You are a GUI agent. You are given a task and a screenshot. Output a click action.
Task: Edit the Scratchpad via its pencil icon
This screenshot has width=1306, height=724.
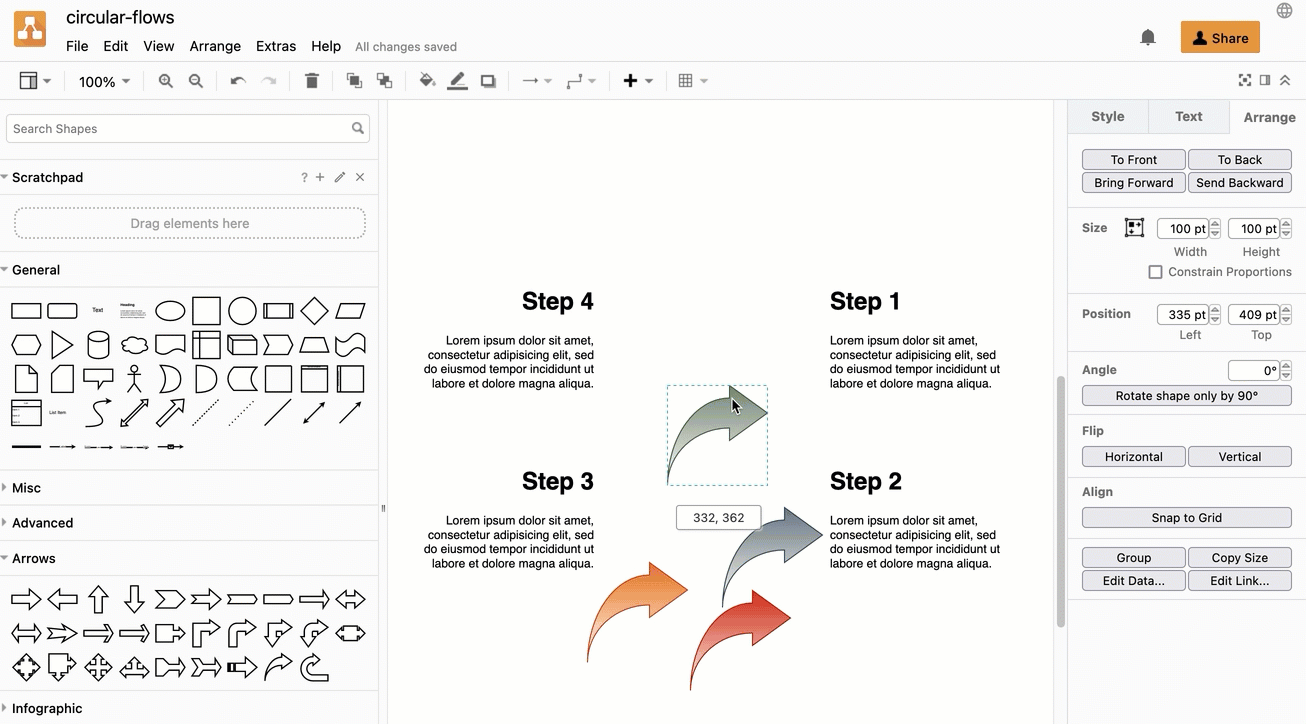tap(340, 177)
